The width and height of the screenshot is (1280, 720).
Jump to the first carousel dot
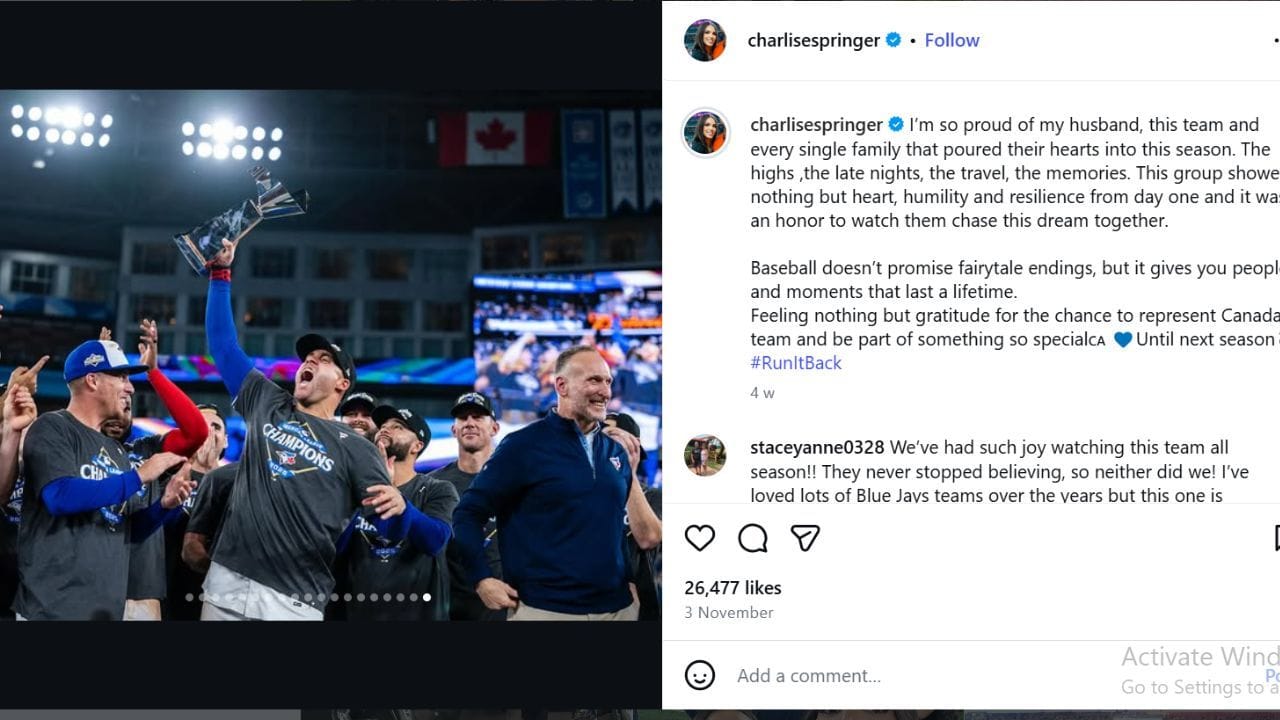tap(190, 597)
